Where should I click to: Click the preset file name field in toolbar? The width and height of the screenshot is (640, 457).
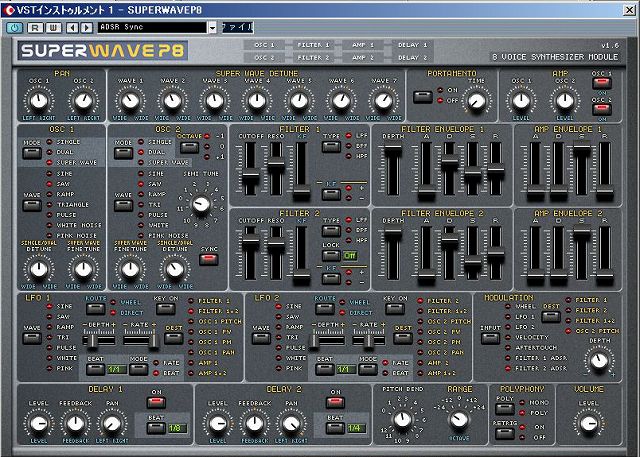pyautogui.click(x=237, y=27)
